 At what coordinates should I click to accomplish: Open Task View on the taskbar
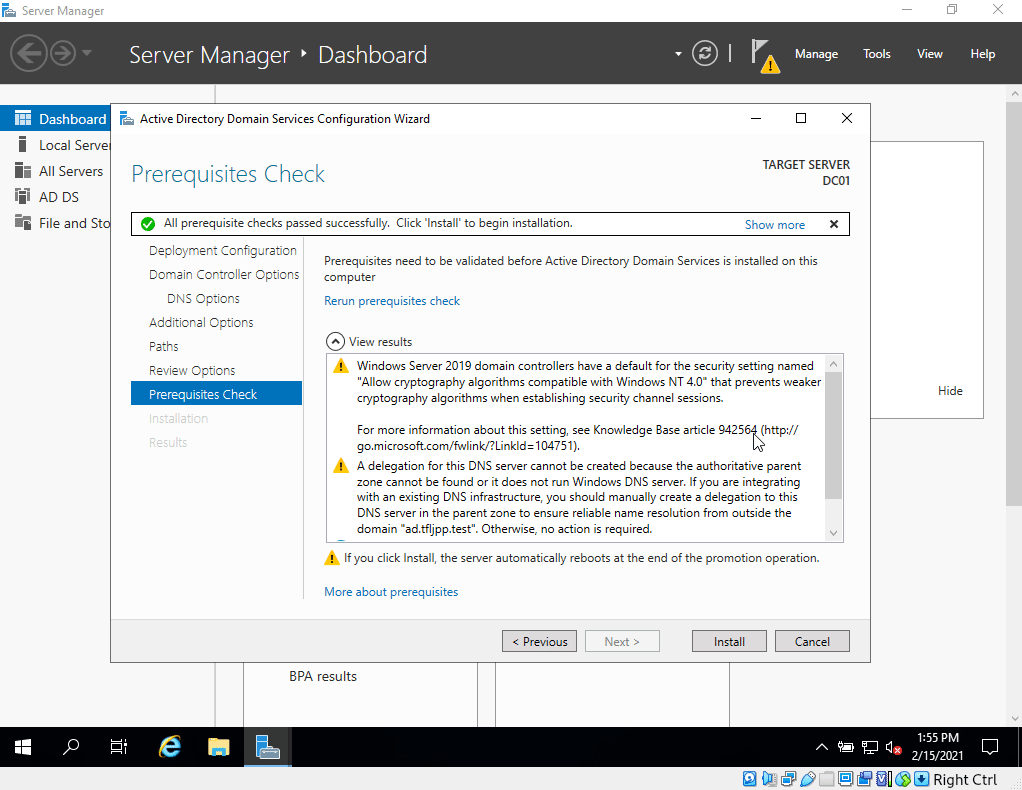click(x=119, y=747)
